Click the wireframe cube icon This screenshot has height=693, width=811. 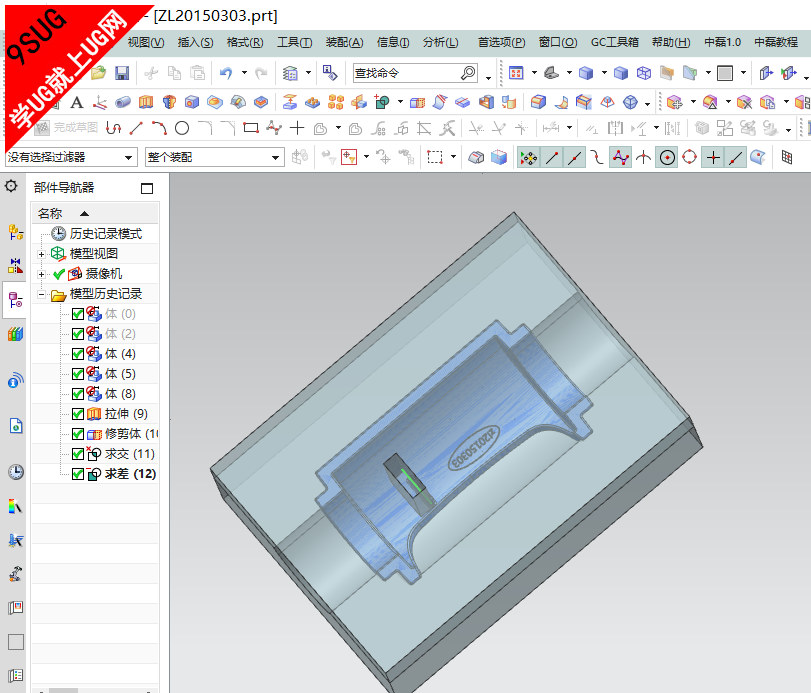[644, 73]
